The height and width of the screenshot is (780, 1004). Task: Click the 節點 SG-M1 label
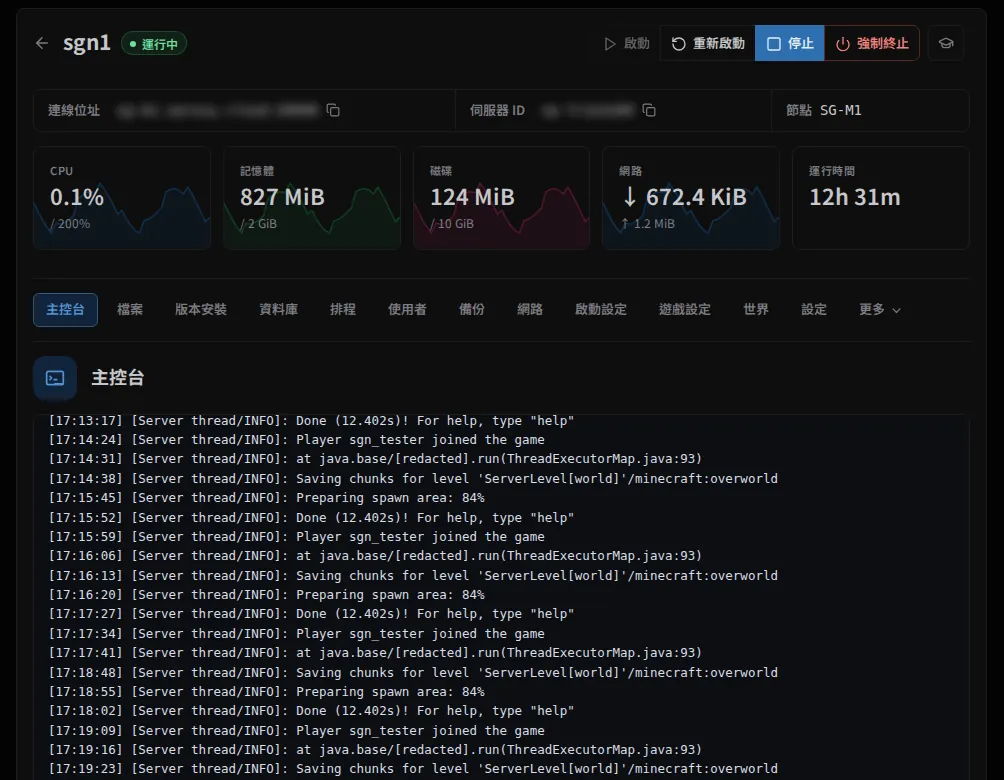point(823,110)
